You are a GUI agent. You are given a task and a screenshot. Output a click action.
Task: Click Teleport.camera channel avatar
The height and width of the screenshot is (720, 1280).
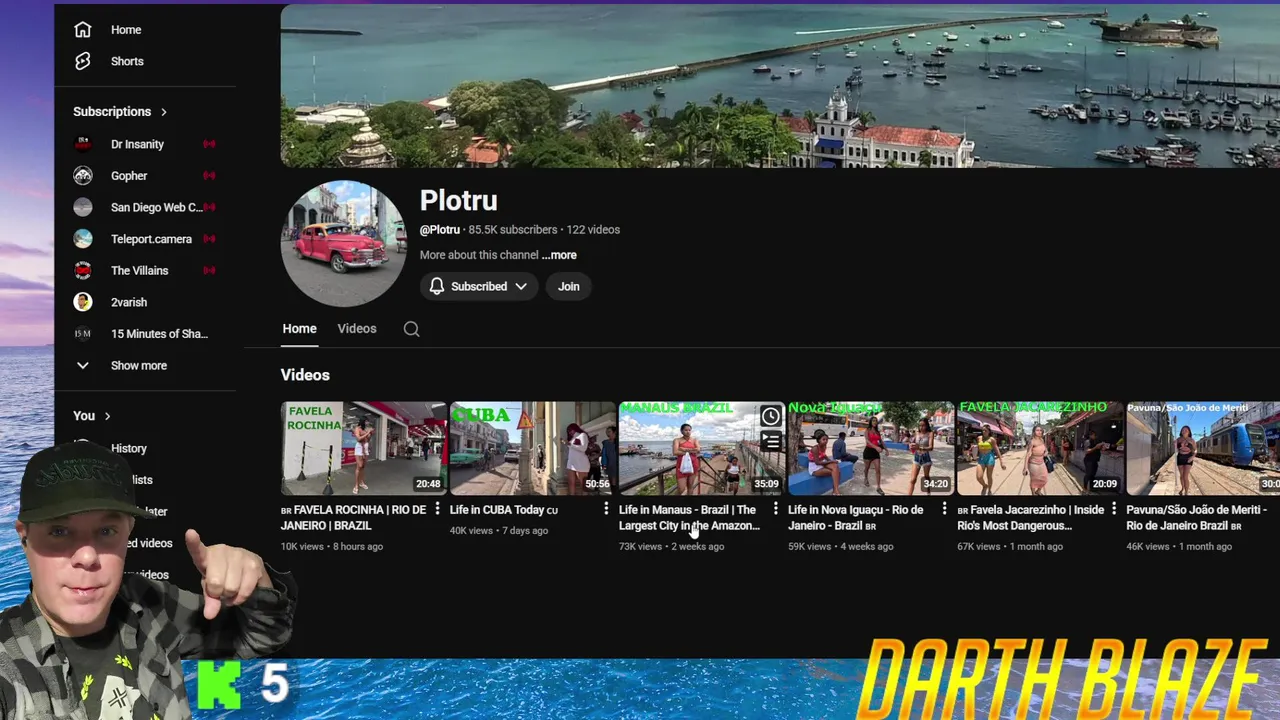coord(83,239)
